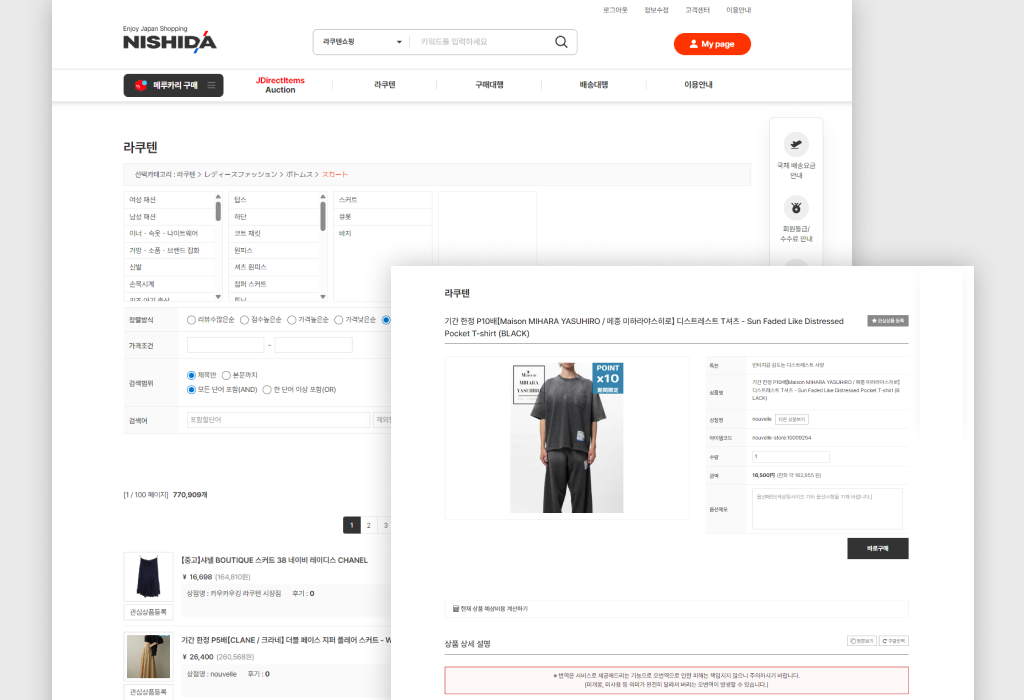Click the calculator icon for 예상비용 계산하기
The image size is (1024, 700).
click(x=456, y=608)
